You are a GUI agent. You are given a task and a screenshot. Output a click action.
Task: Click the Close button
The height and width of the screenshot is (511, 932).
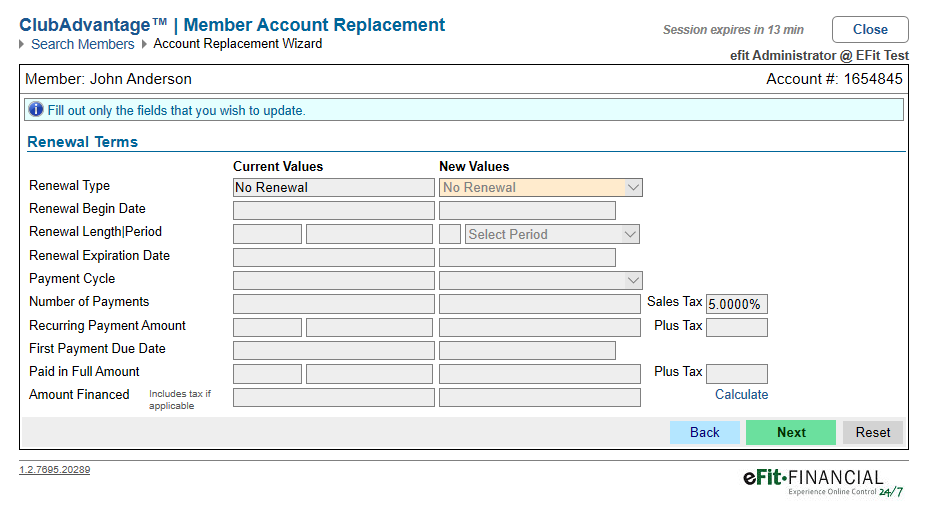pos(870,30)
